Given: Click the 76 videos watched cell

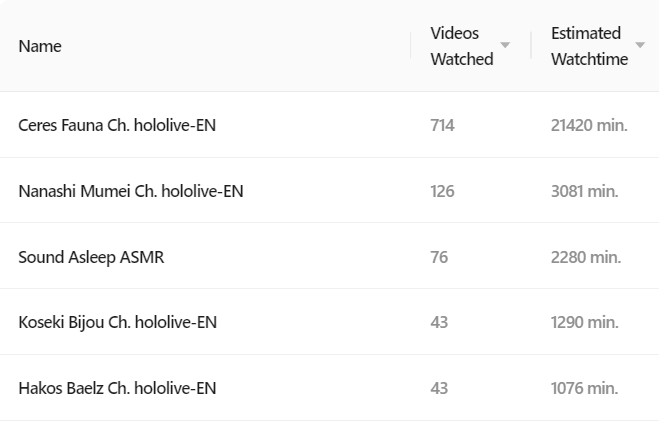Looking at the screenshot, I should tap(439, 257).
